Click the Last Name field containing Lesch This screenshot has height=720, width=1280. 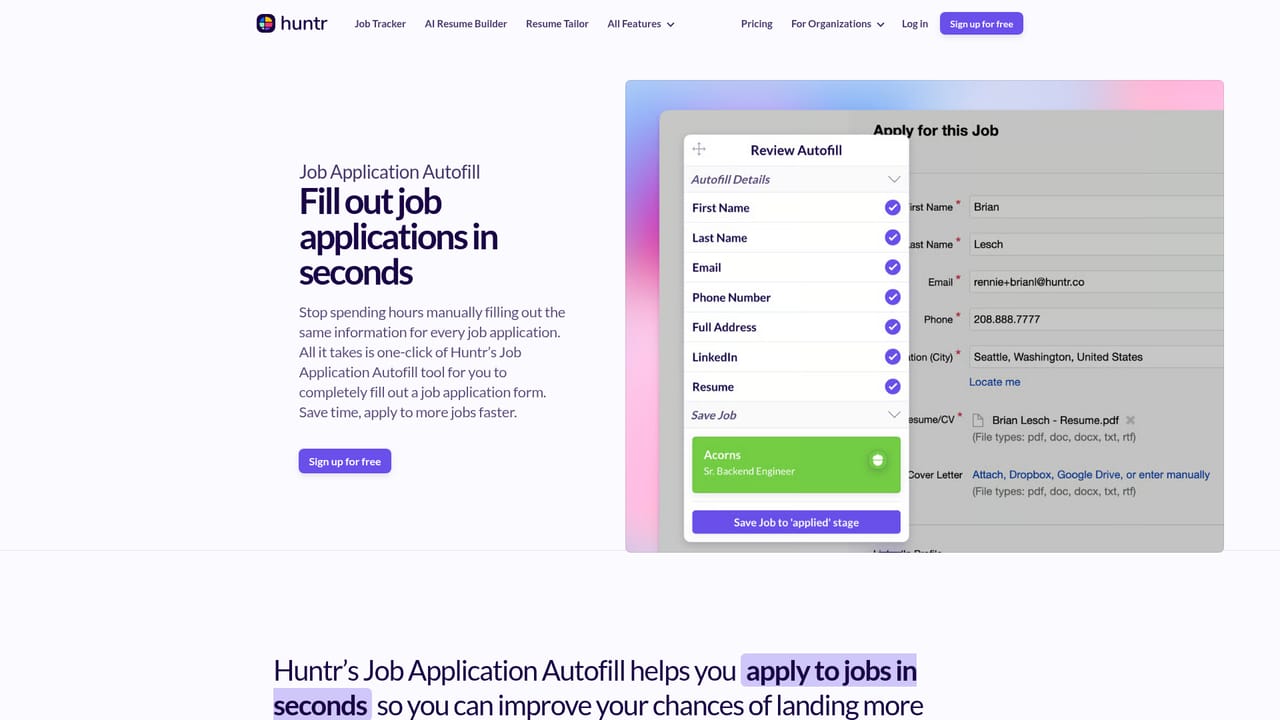pyautogui.click(x=1095, y=244)
